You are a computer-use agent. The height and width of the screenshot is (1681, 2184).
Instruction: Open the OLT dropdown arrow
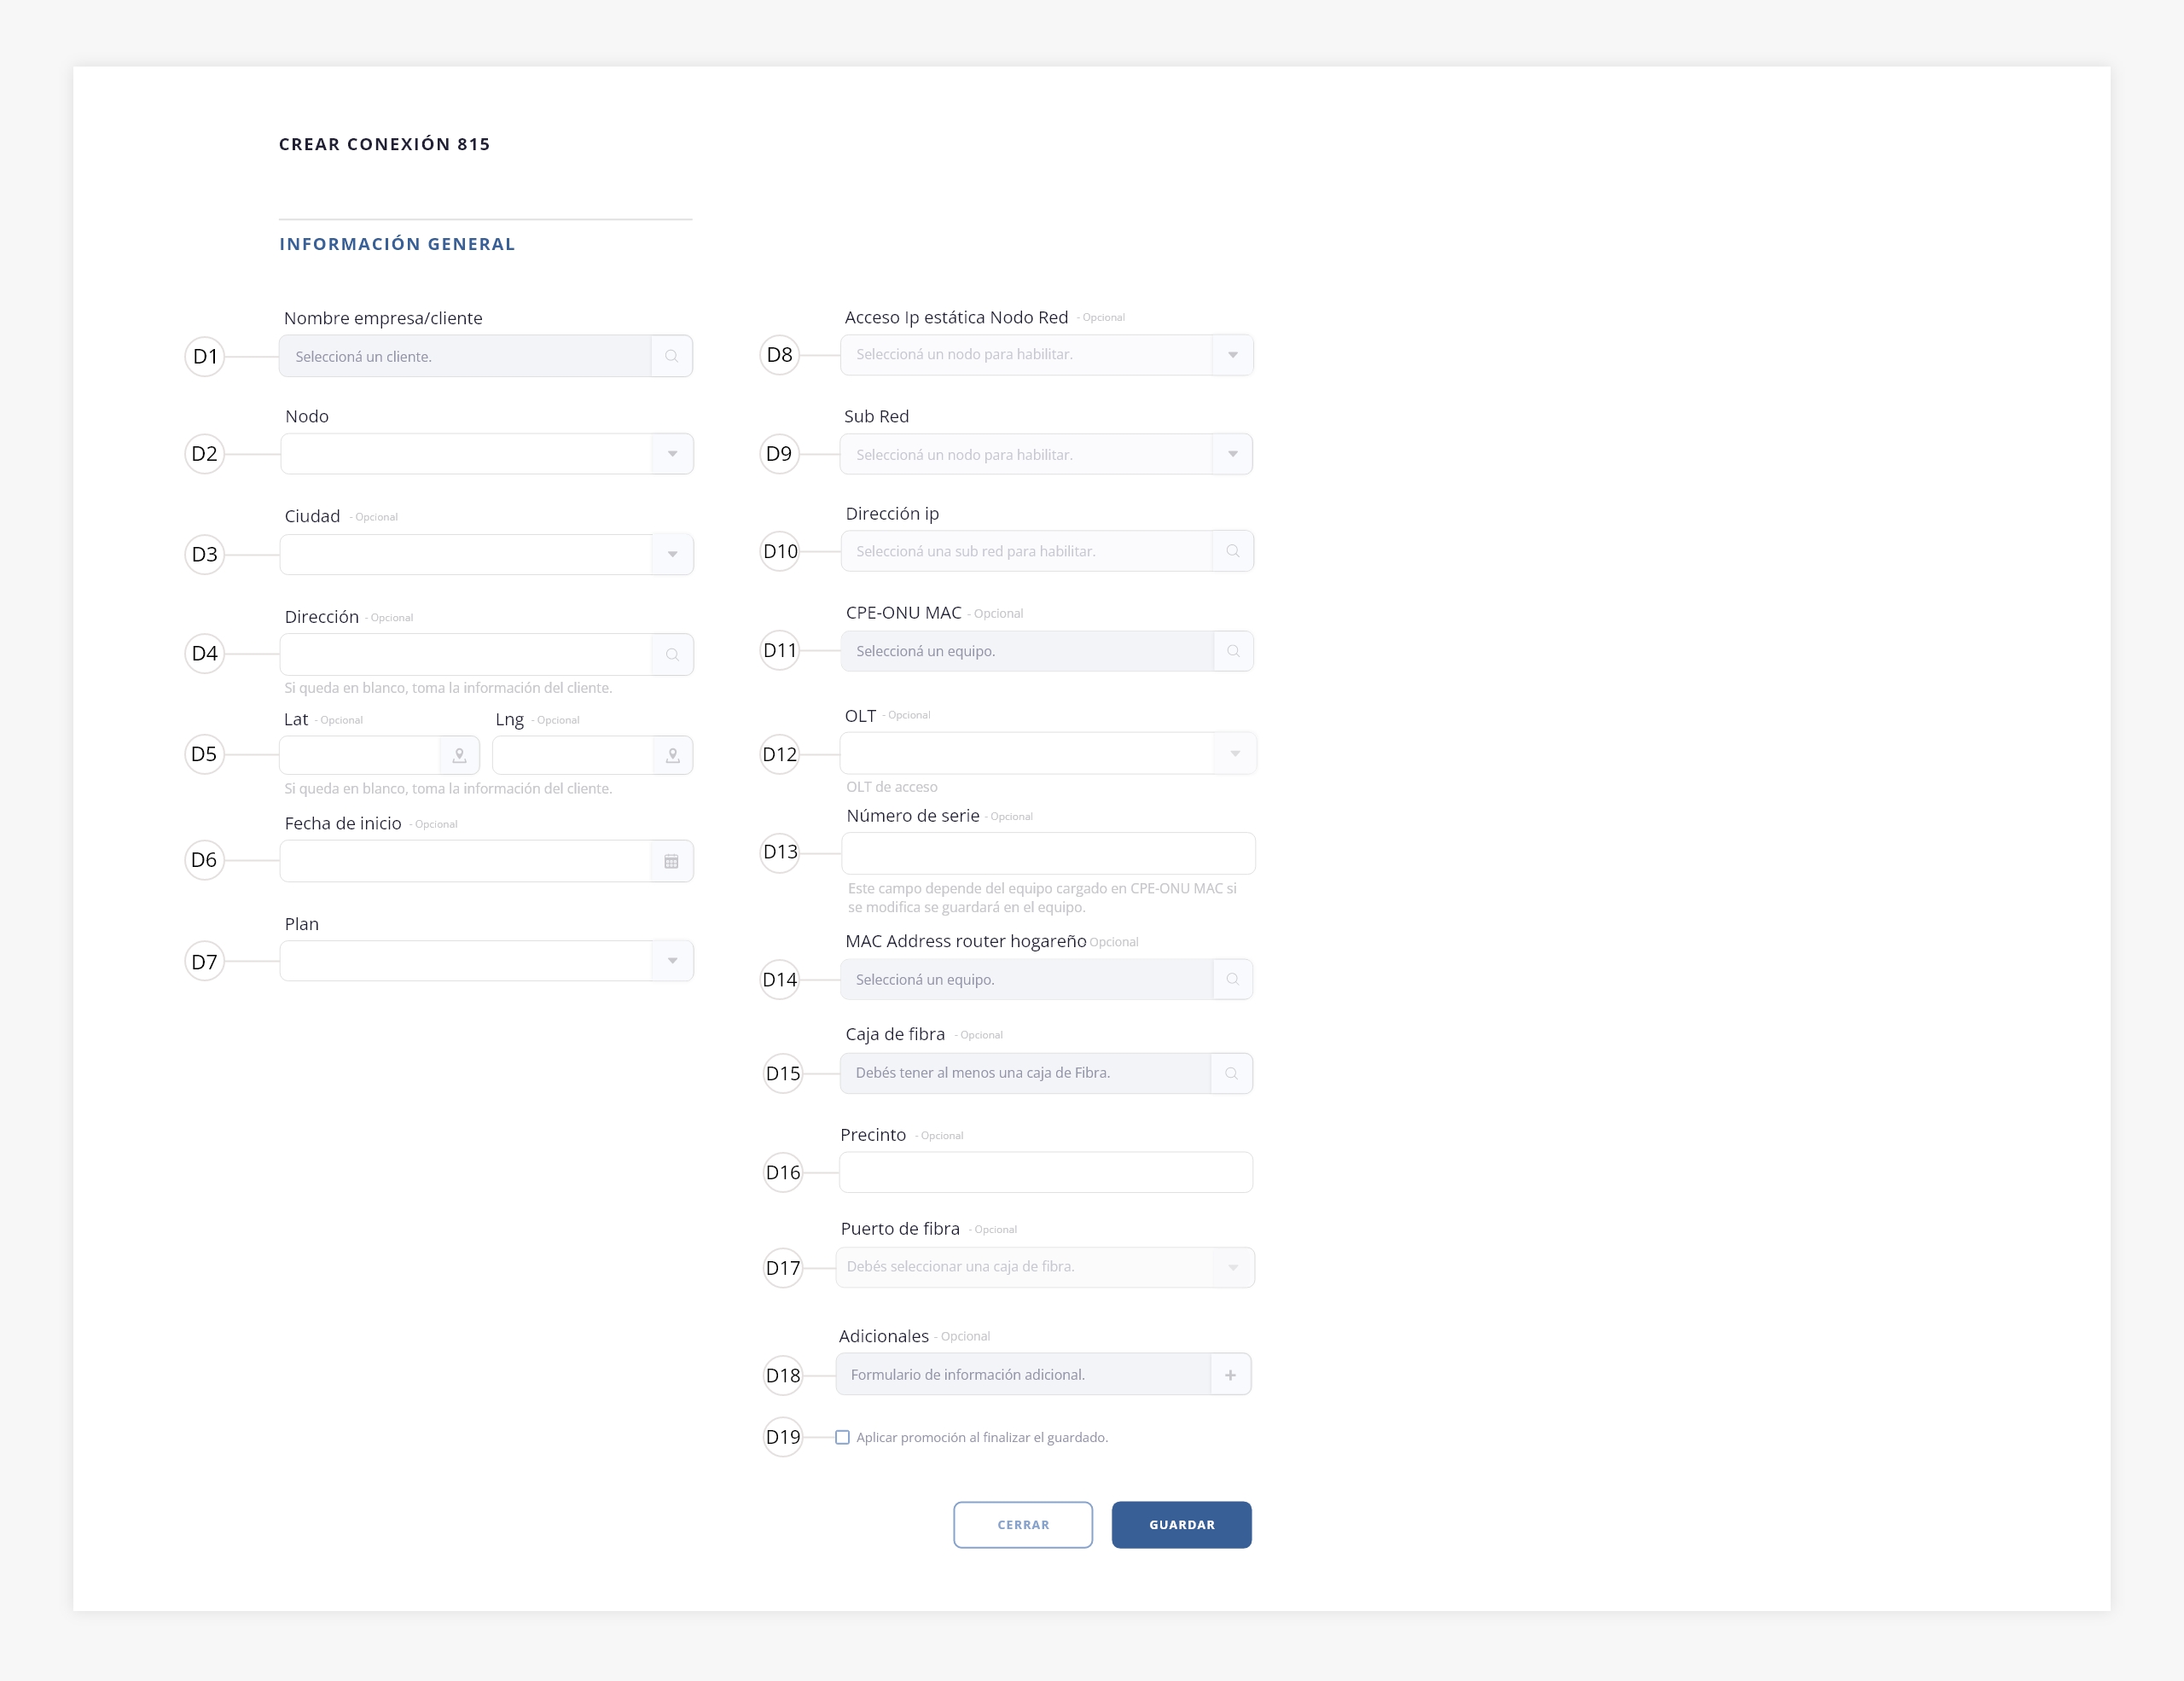point(1235,753)
